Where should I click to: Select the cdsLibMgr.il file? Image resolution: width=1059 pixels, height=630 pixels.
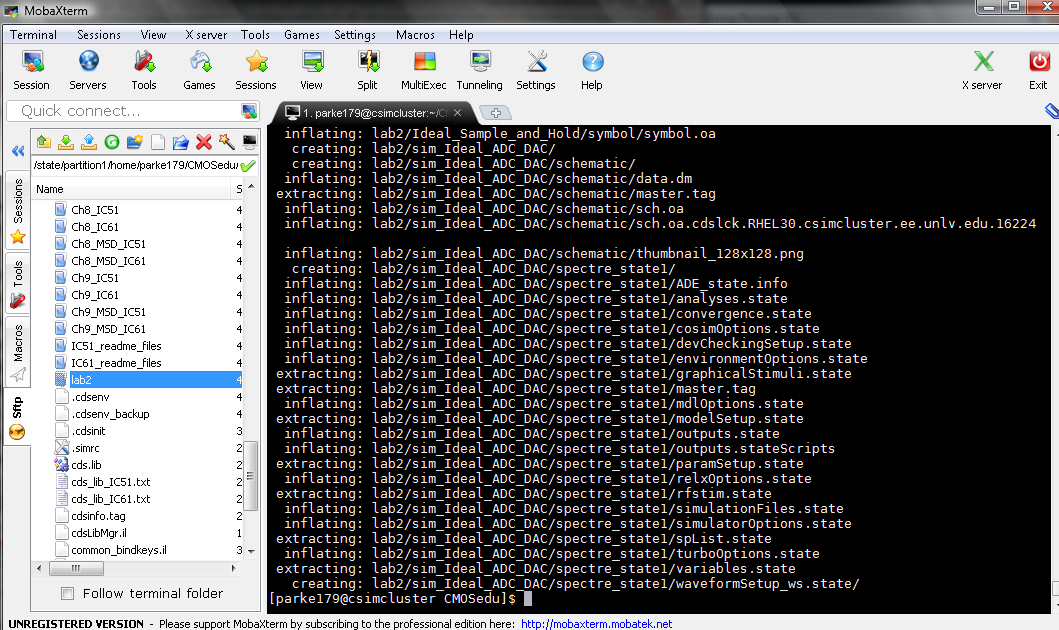coord(99,533)
